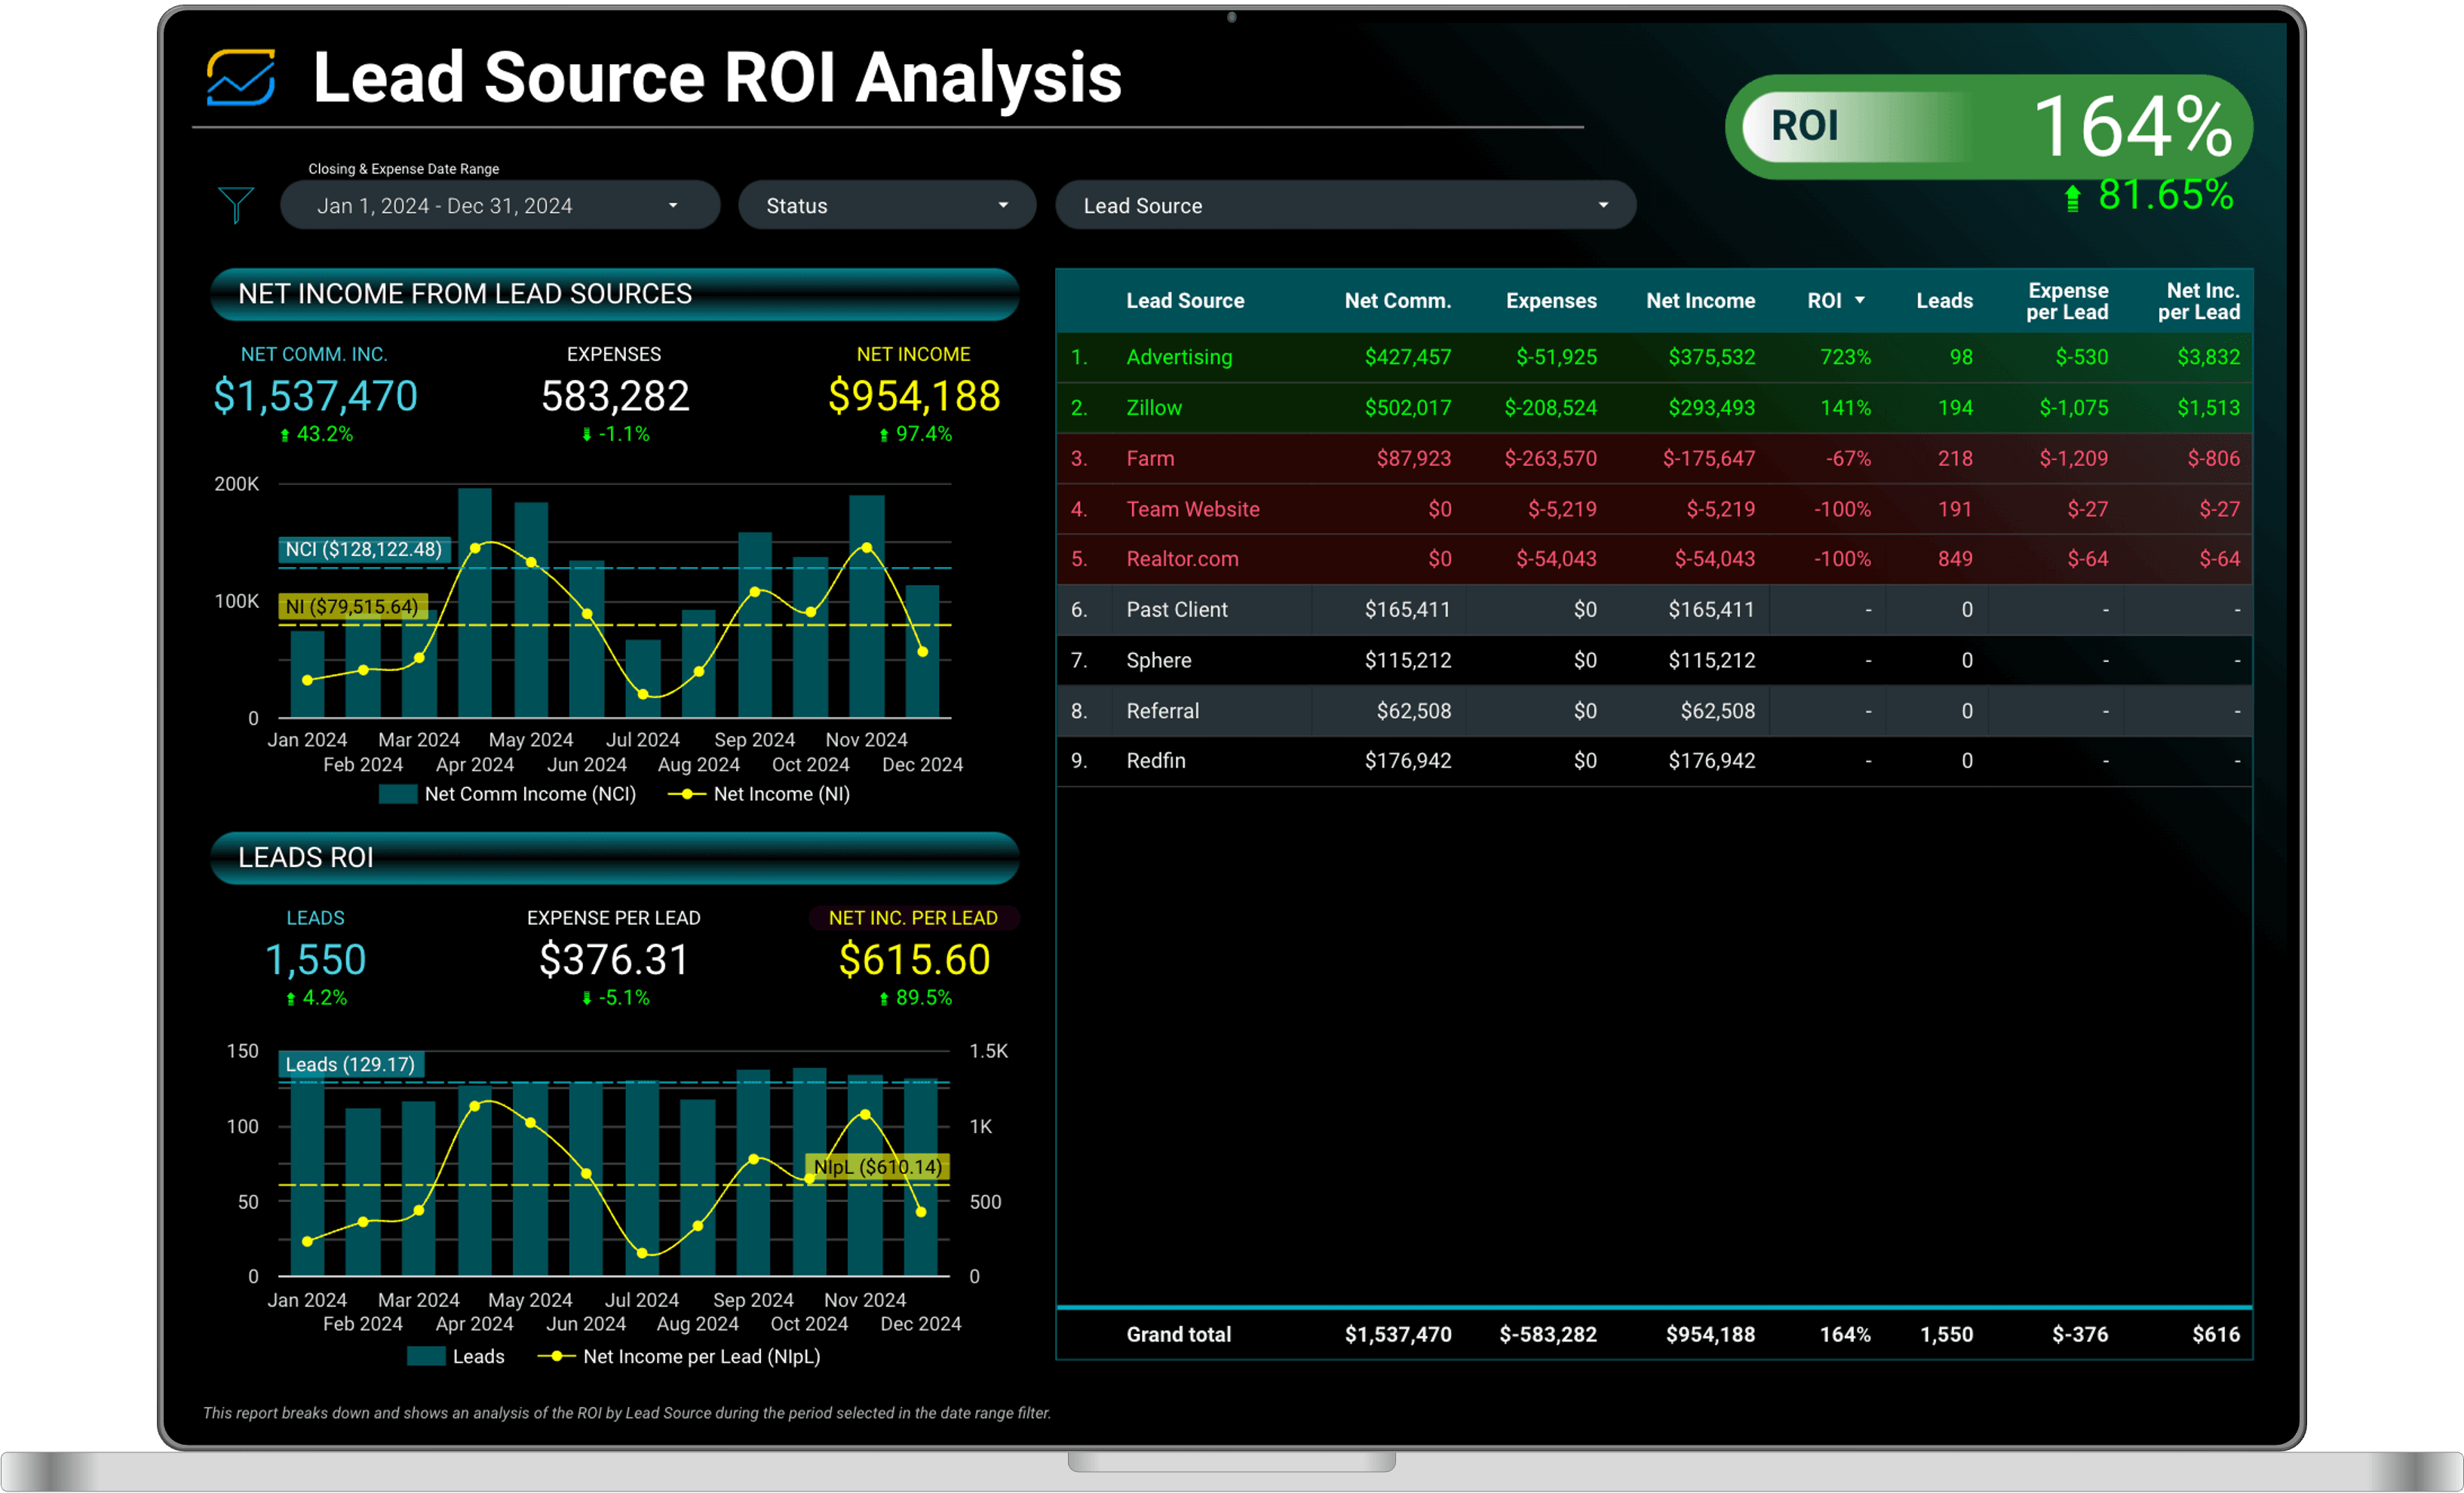Select the Sphere lead source row
This screenshot has width=2464, height=1493.
[x=1654, y=661]
